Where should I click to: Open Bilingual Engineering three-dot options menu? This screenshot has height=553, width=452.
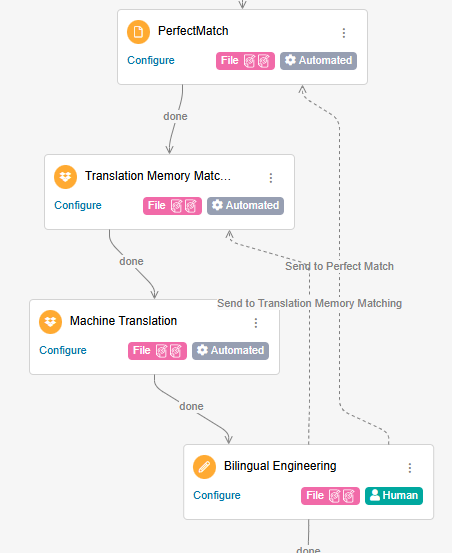pos(410,468)
